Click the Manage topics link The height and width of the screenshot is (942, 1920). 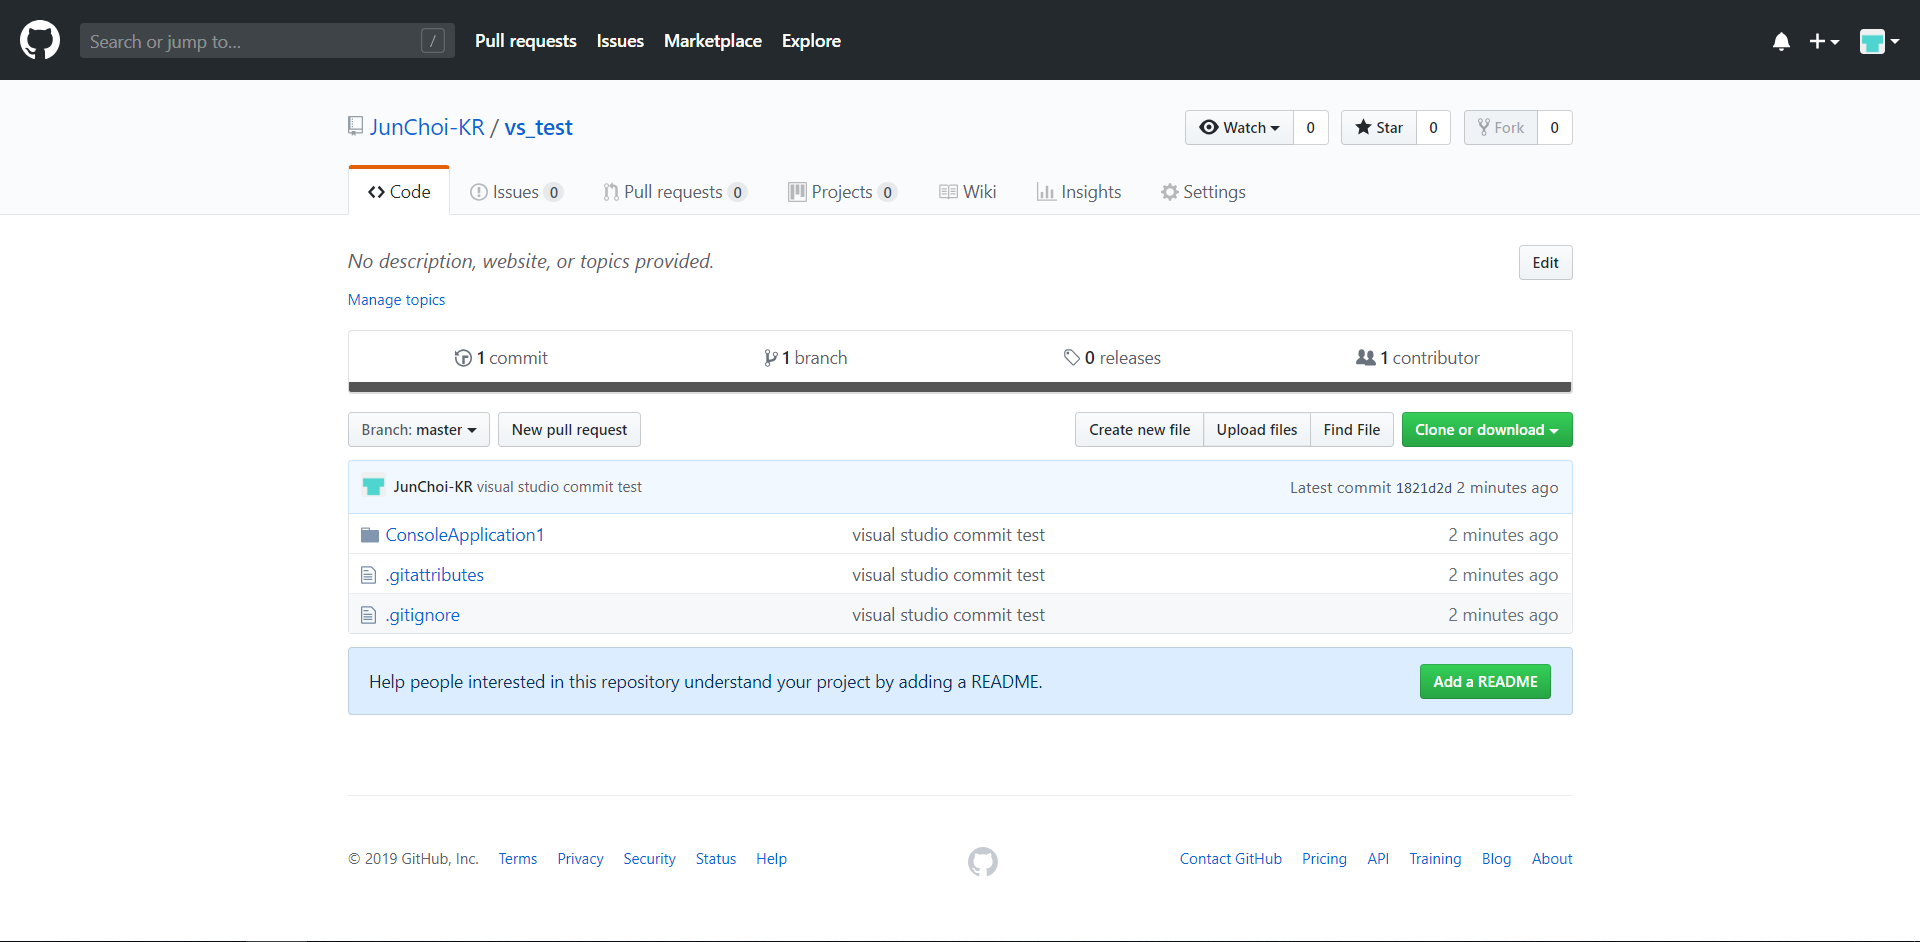[x=396, y=300]
